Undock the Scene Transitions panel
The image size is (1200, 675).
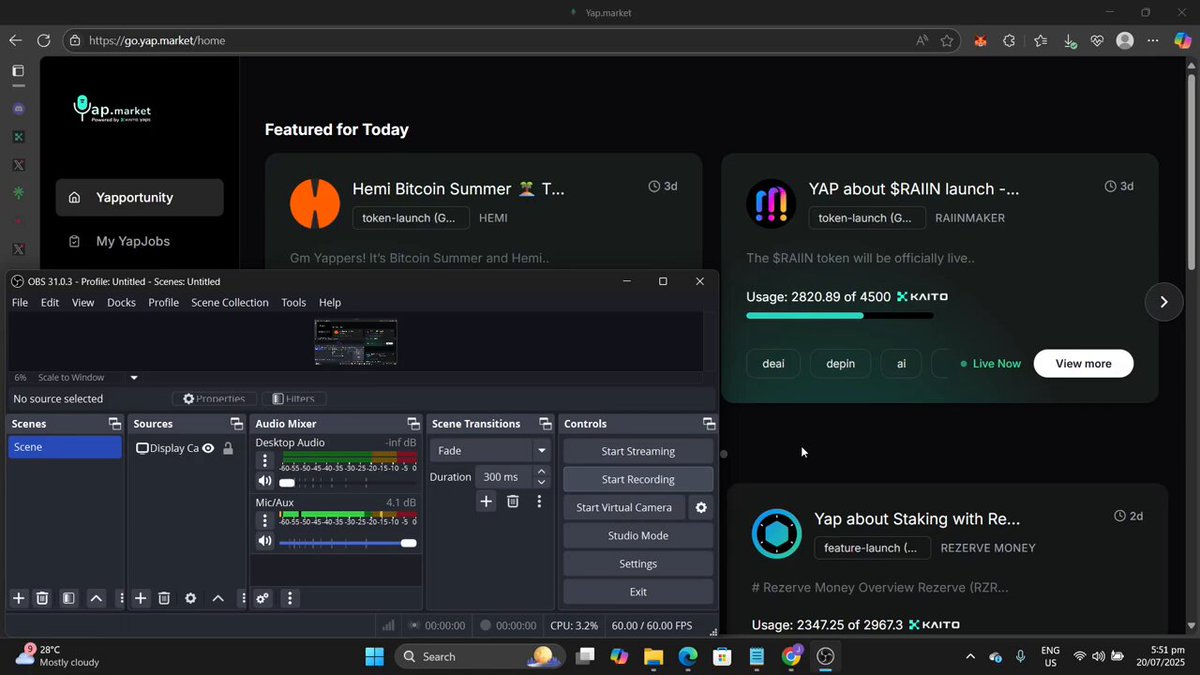coord(545,424)
